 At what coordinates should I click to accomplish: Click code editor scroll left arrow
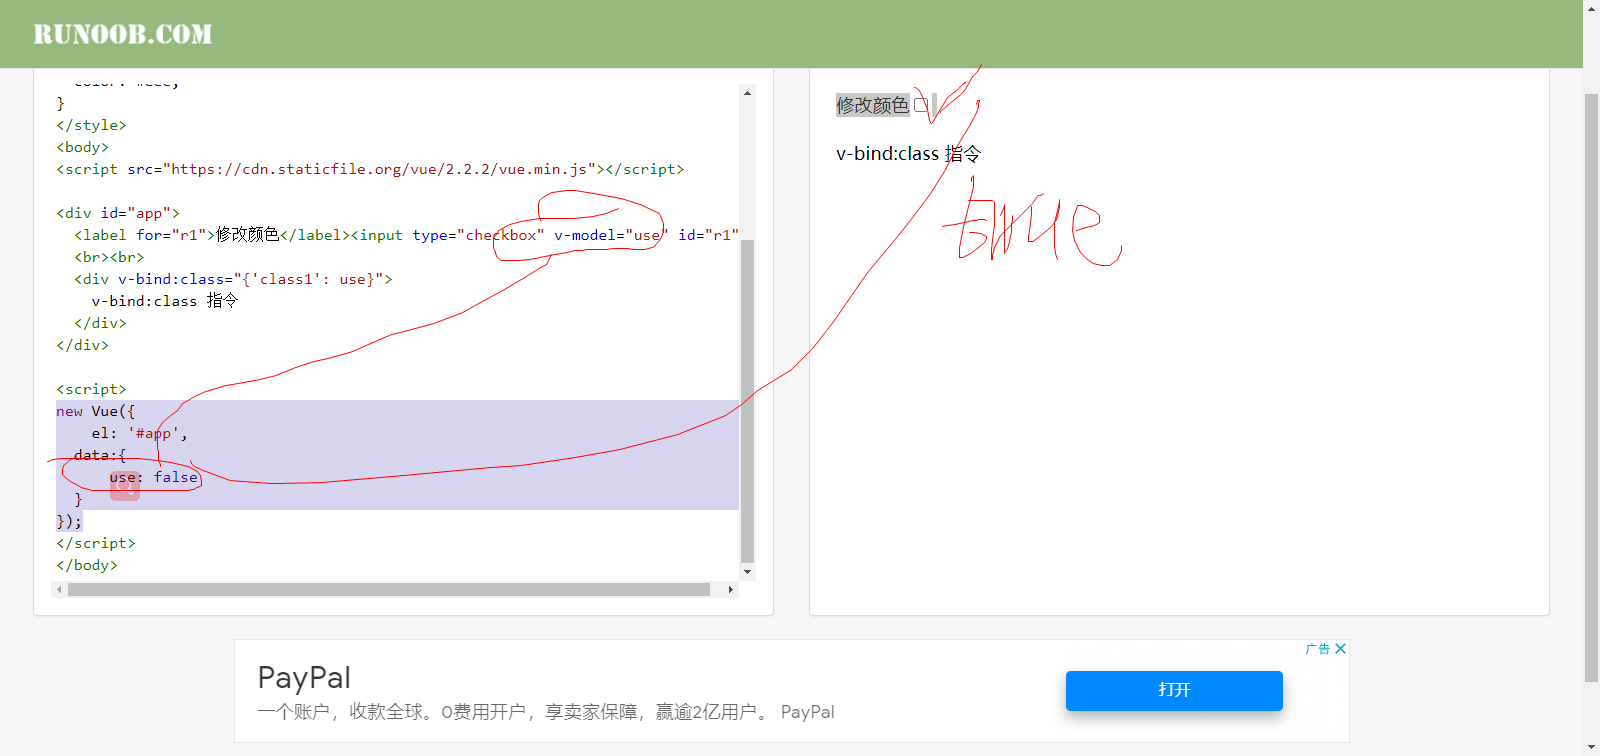coord(60,590)
